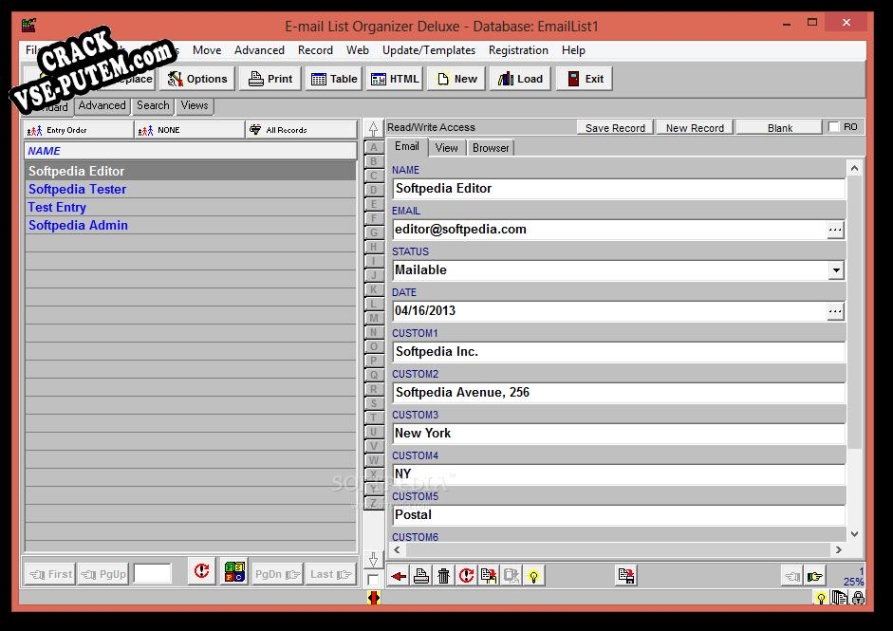Open the Table view from toolbar

[x=334, y=79]
